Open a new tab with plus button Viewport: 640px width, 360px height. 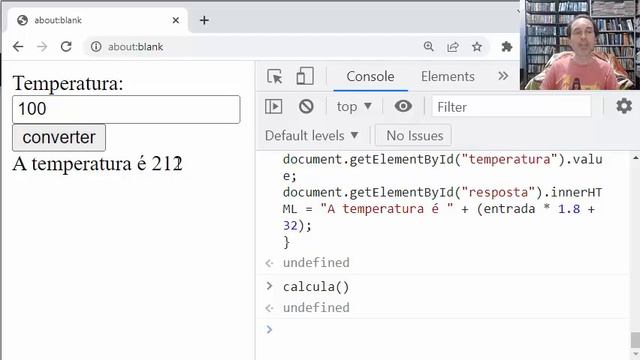tap(204, 20)
